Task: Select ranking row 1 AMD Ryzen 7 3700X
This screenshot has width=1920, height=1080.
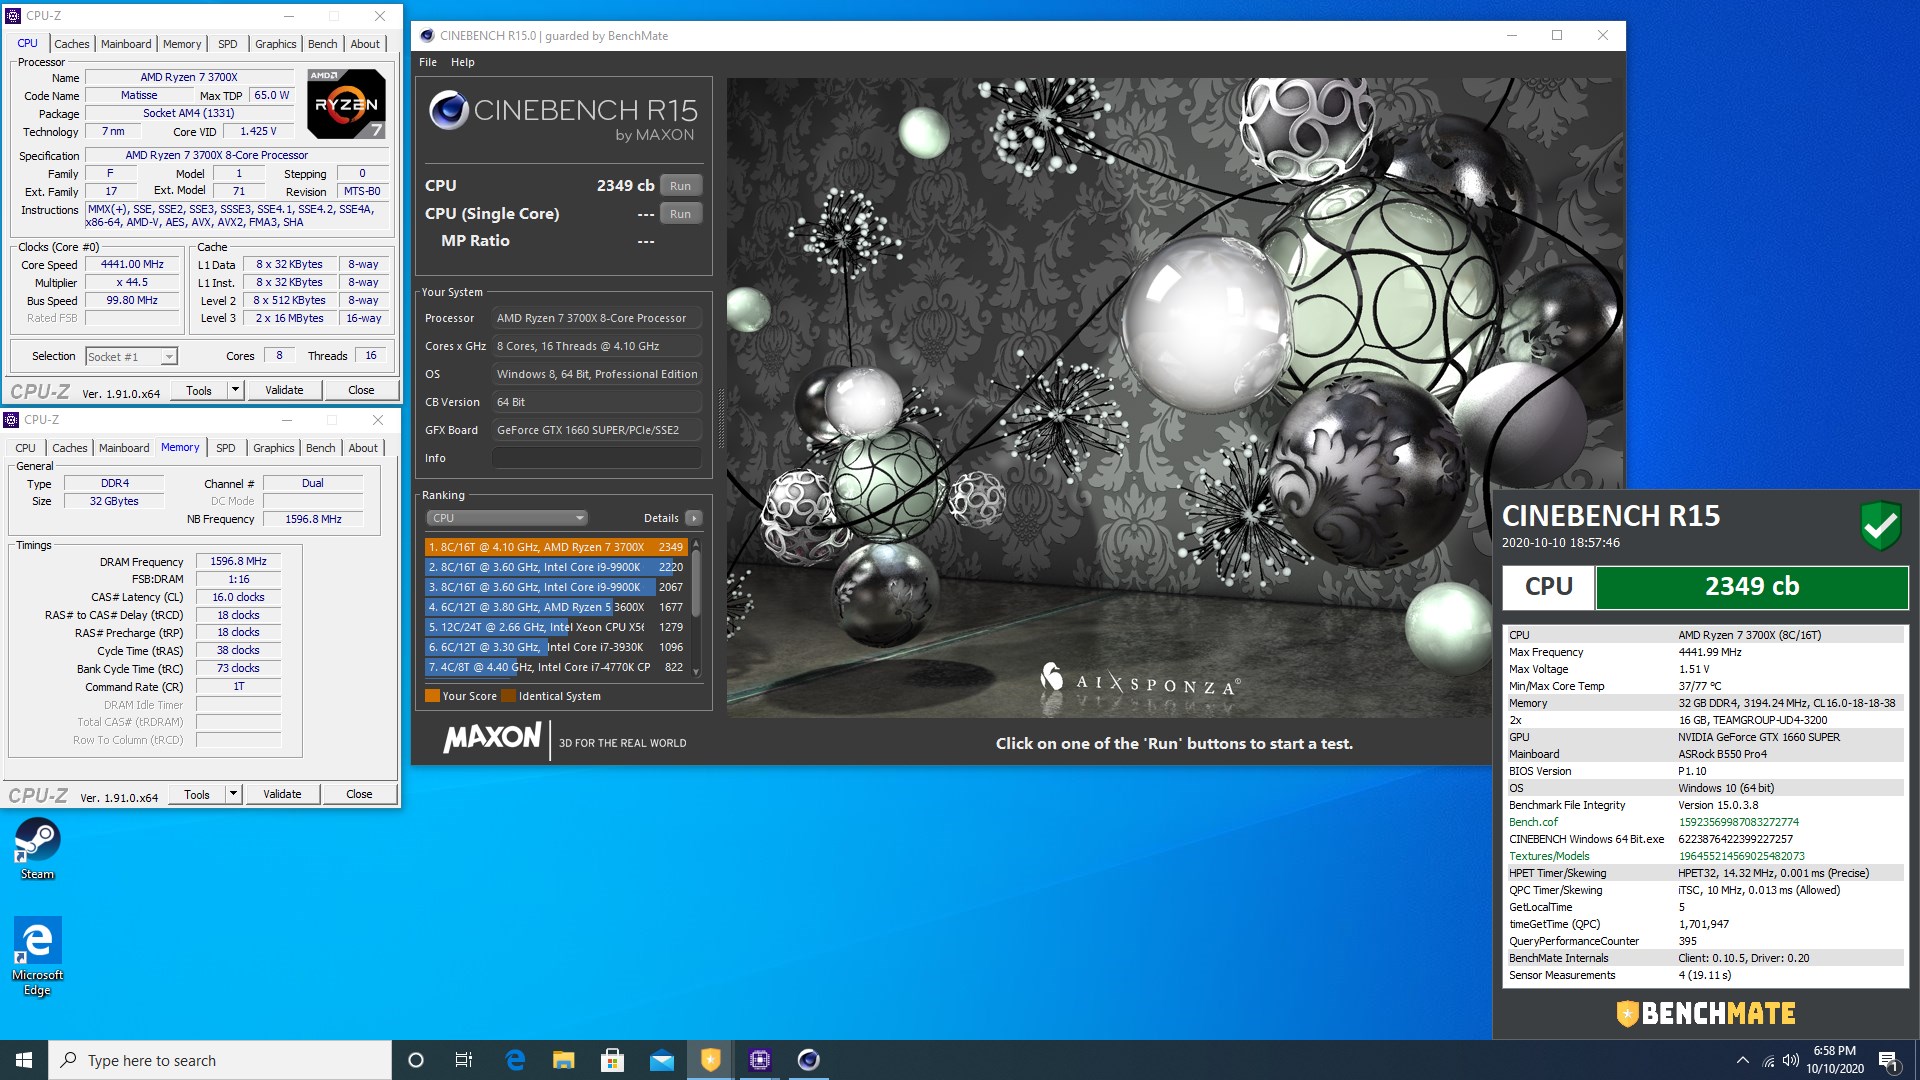Action: coord(555,547)
